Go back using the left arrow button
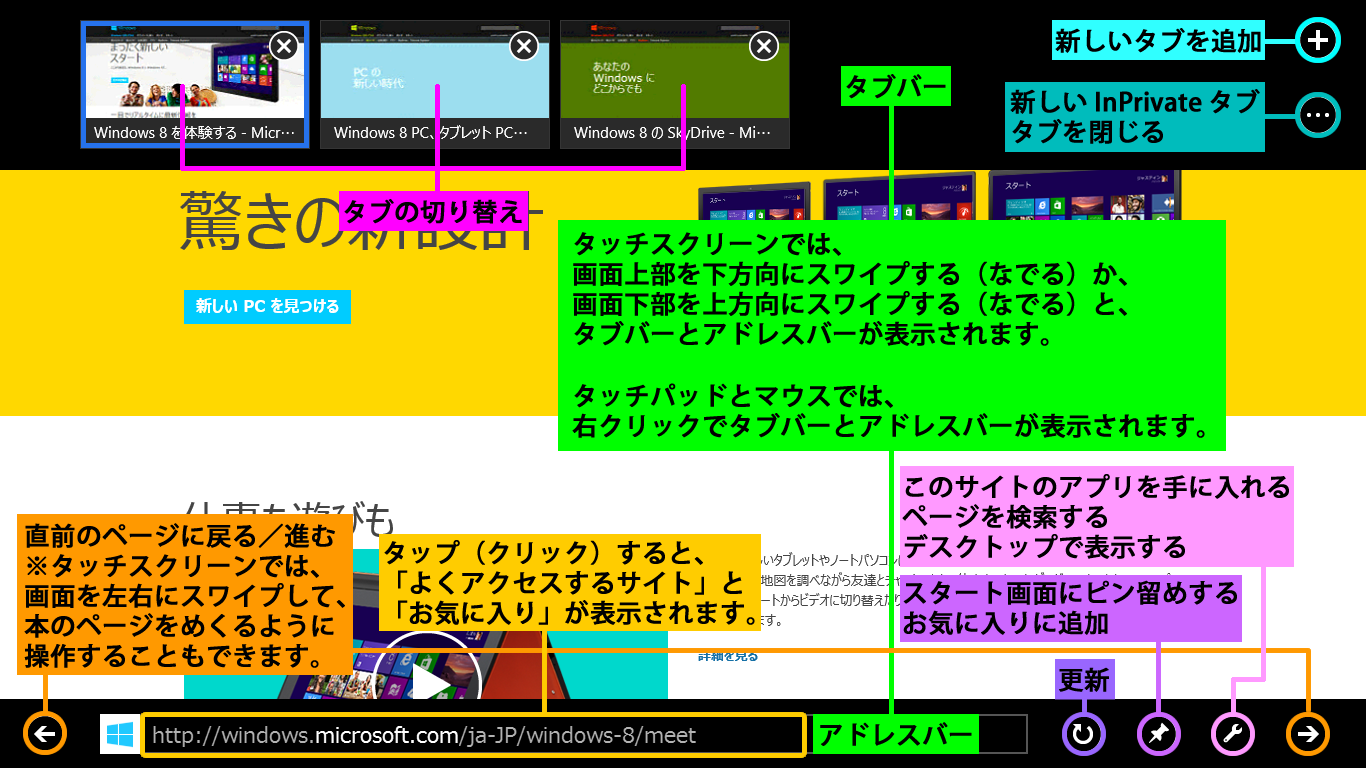The height and width of the screenshot is (768, 1366). click(45, 734)
